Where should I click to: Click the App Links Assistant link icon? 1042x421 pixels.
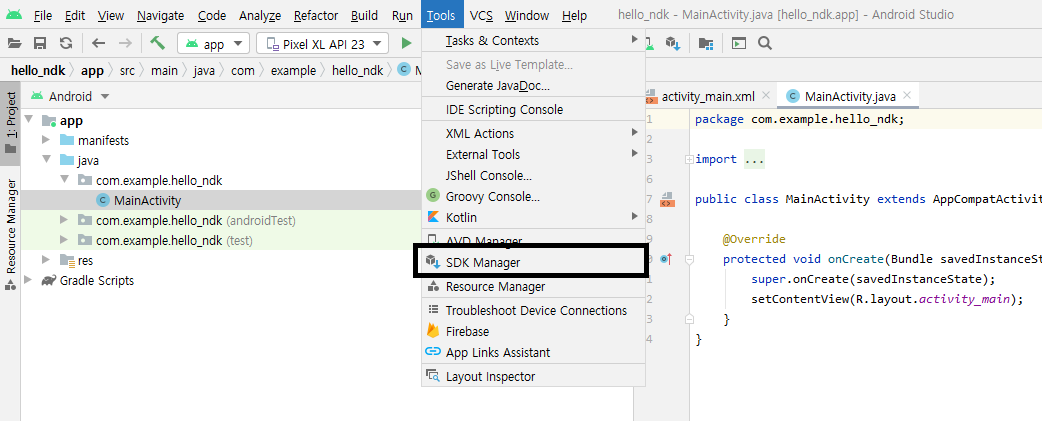433,352
